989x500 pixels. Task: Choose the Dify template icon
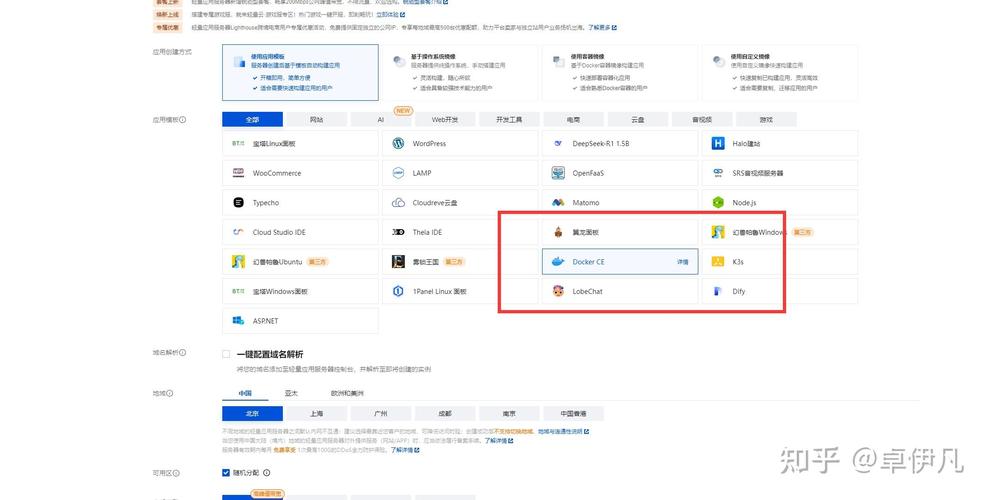(717, 291)
